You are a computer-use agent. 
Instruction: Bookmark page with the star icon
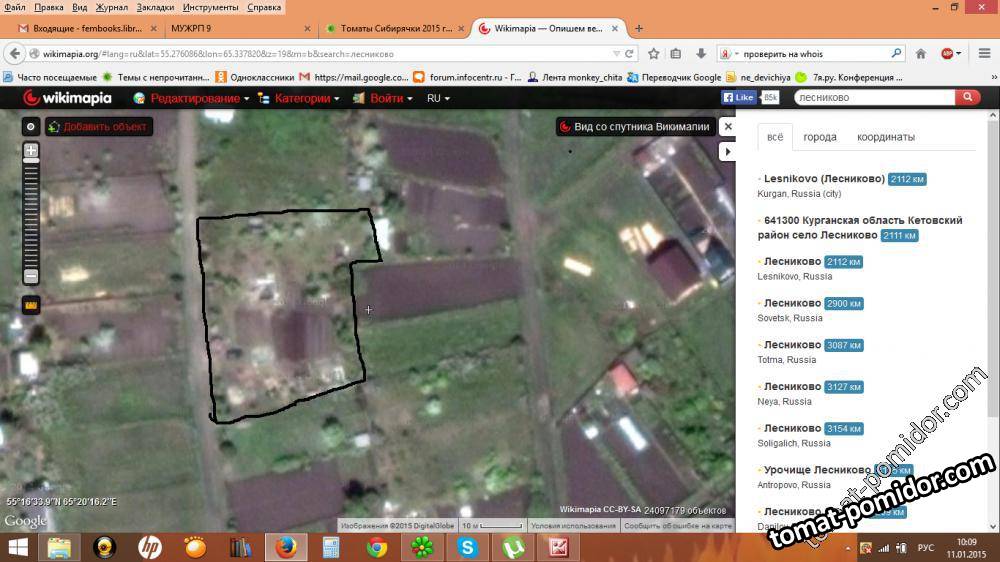pyautogui.click(x=654, y=54)
